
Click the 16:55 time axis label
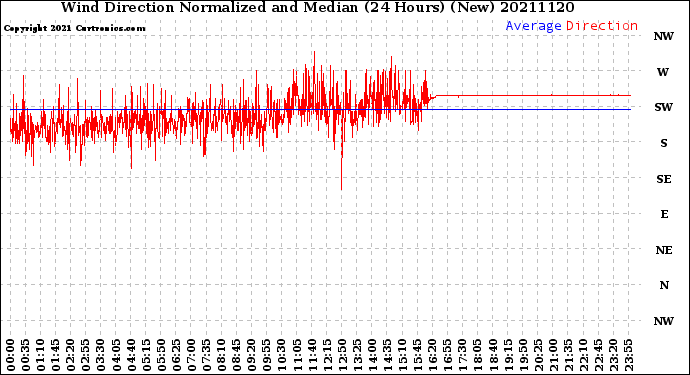pyautogui.click(x=448, y=355)
